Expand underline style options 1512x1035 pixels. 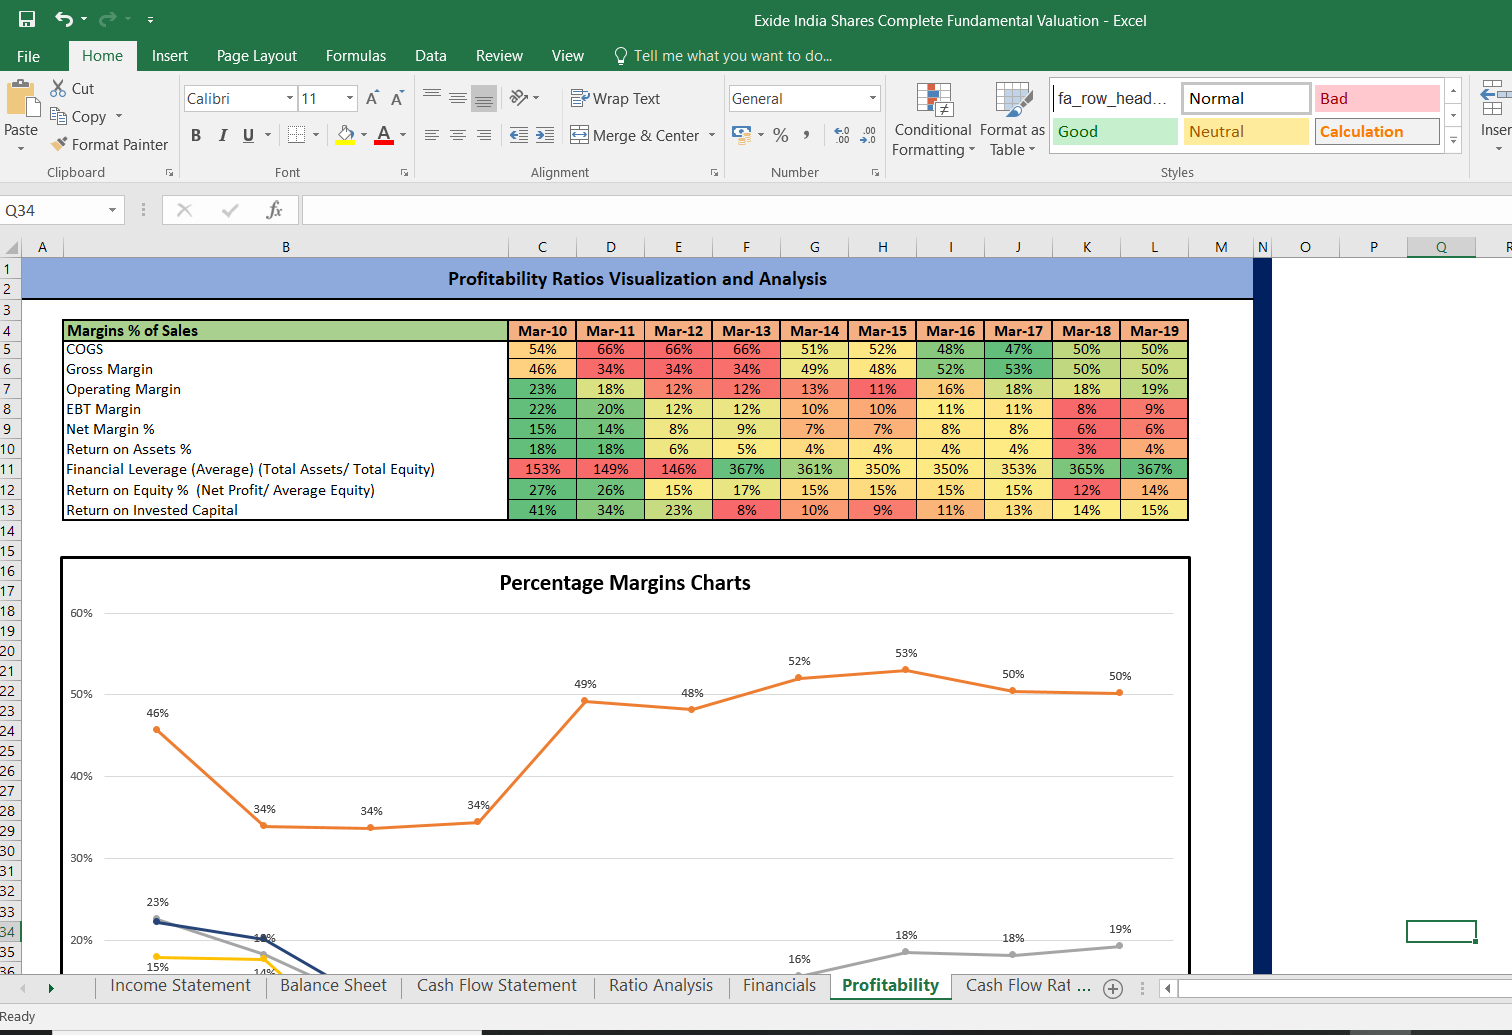(268, 135)
